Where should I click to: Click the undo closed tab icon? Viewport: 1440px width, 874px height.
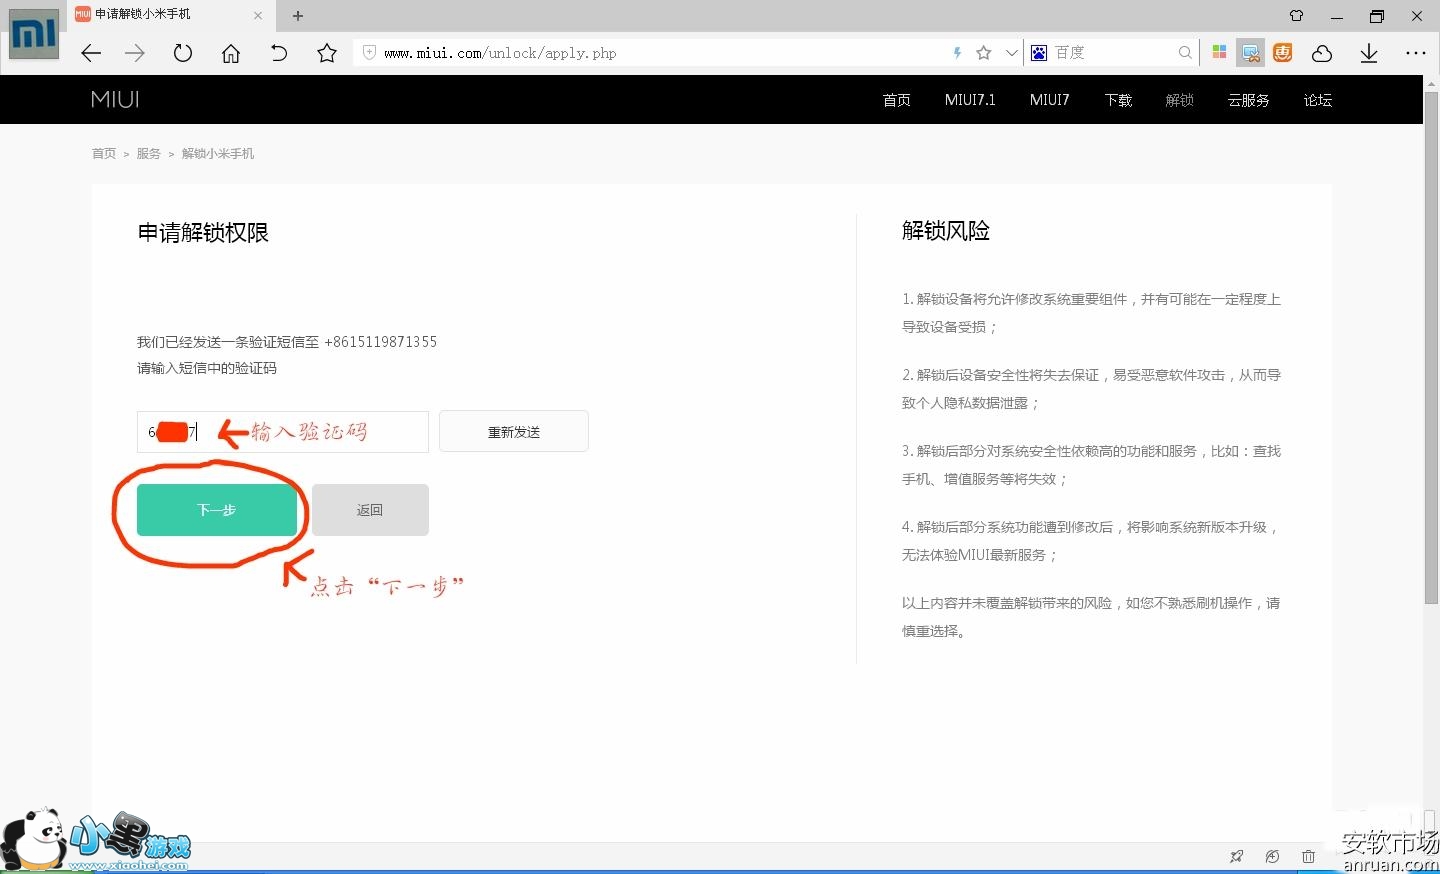pos(279,53)
